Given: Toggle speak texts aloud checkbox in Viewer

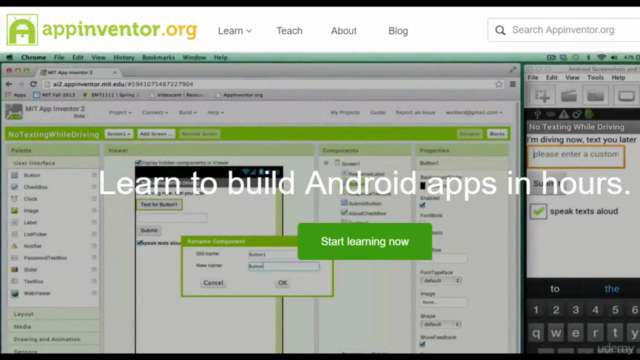Looking at the screenshot, I should click(x=140, y=243).
